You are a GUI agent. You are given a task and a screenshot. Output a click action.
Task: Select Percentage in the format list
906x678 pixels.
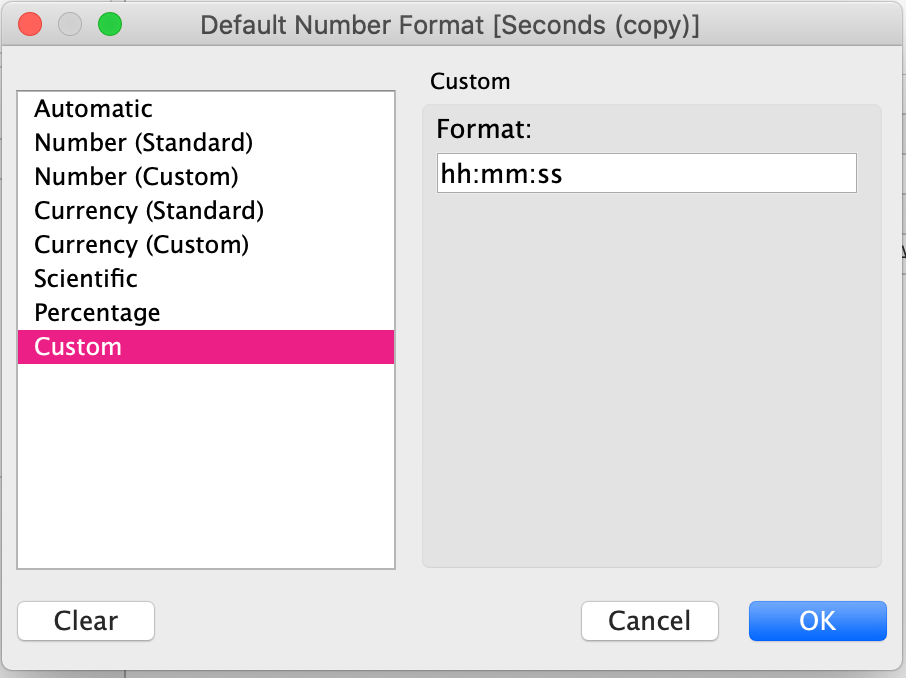click(x=97, y=312)
